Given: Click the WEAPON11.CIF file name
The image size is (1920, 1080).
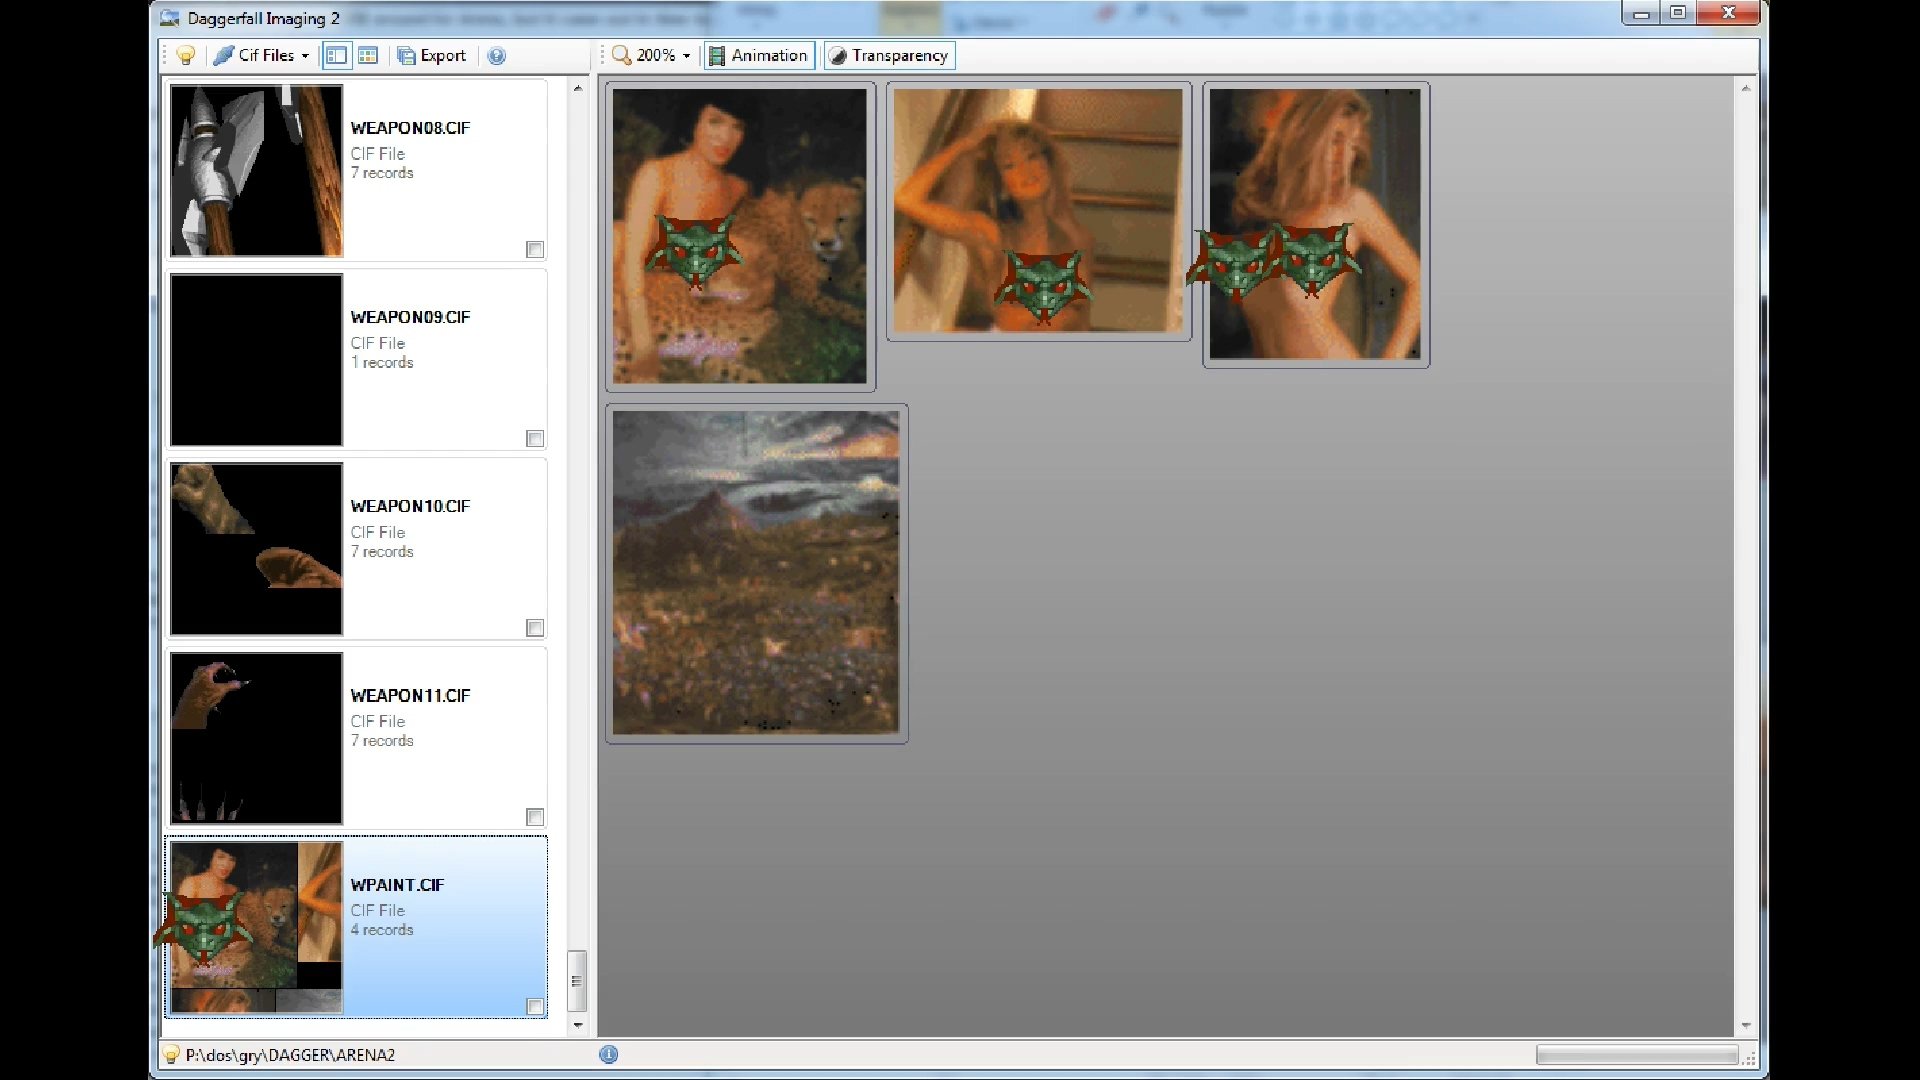Looking at the screenshot, I should pyautogui.click(x=410, y=695).
